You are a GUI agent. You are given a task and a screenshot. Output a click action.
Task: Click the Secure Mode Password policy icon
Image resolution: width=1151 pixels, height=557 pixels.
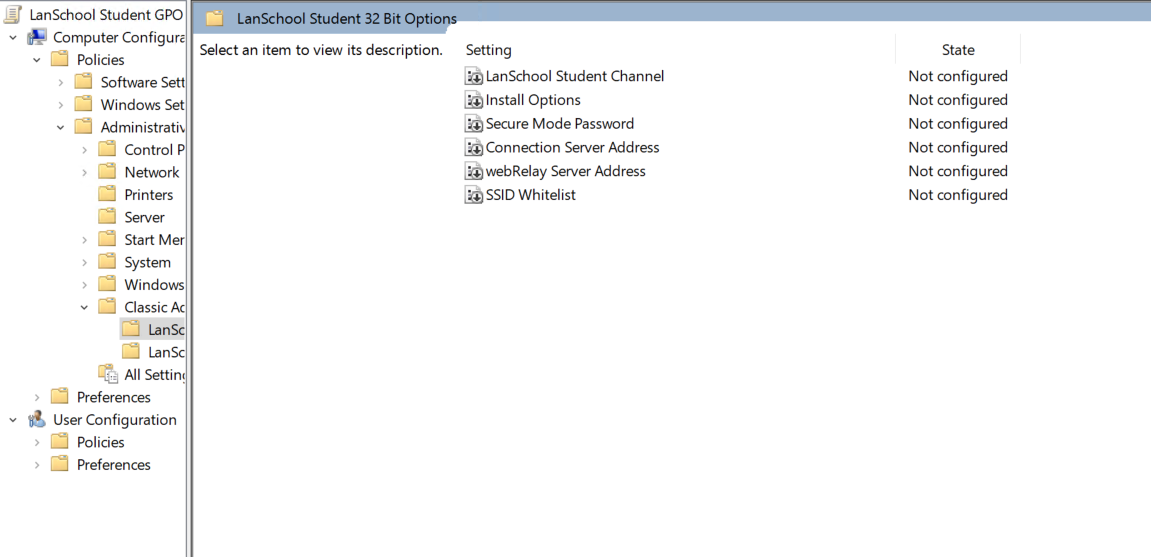[x=473, y=124]
